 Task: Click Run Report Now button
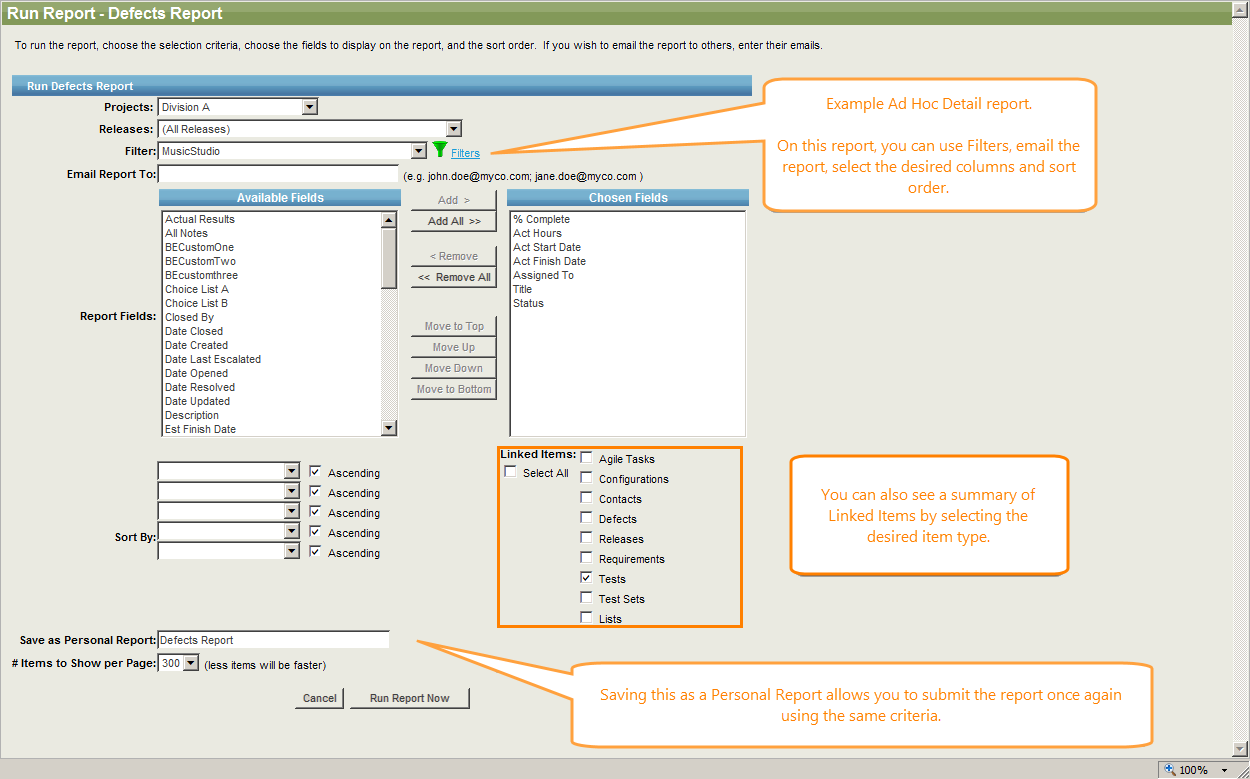(409, 698)
